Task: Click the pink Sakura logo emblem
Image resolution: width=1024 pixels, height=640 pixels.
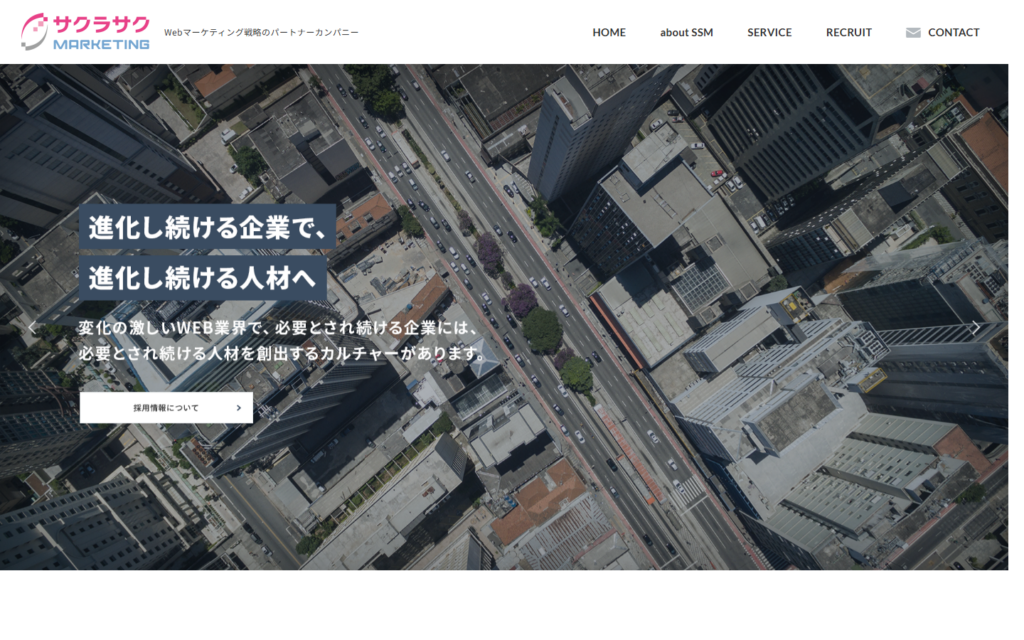Action: [x=35, y=31]
